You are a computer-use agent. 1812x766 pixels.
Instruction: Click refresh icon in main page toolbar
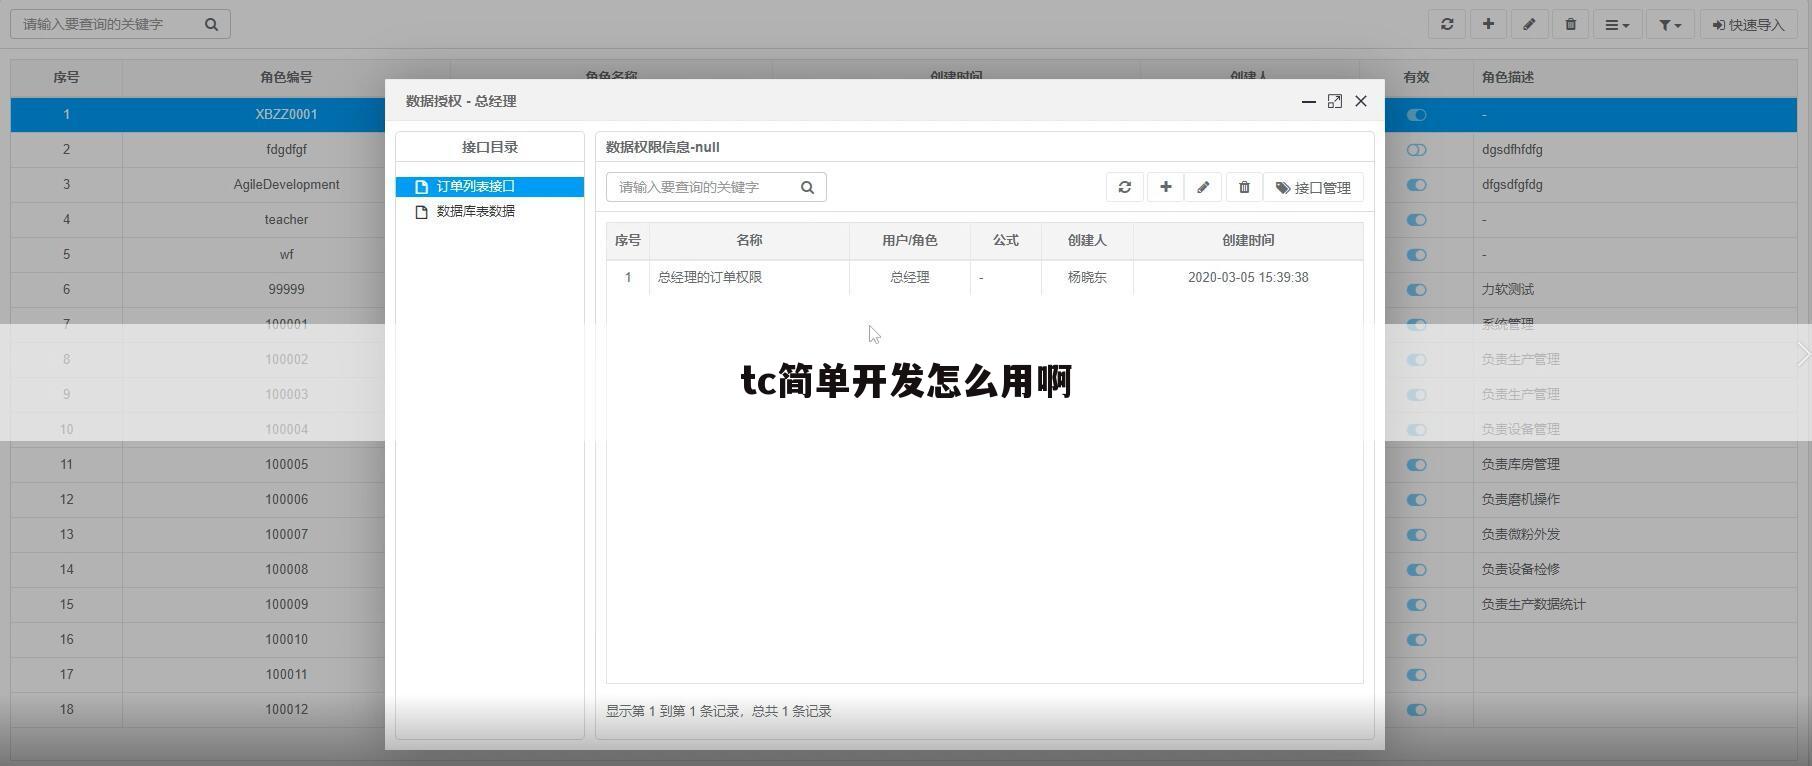[1447, 24]
